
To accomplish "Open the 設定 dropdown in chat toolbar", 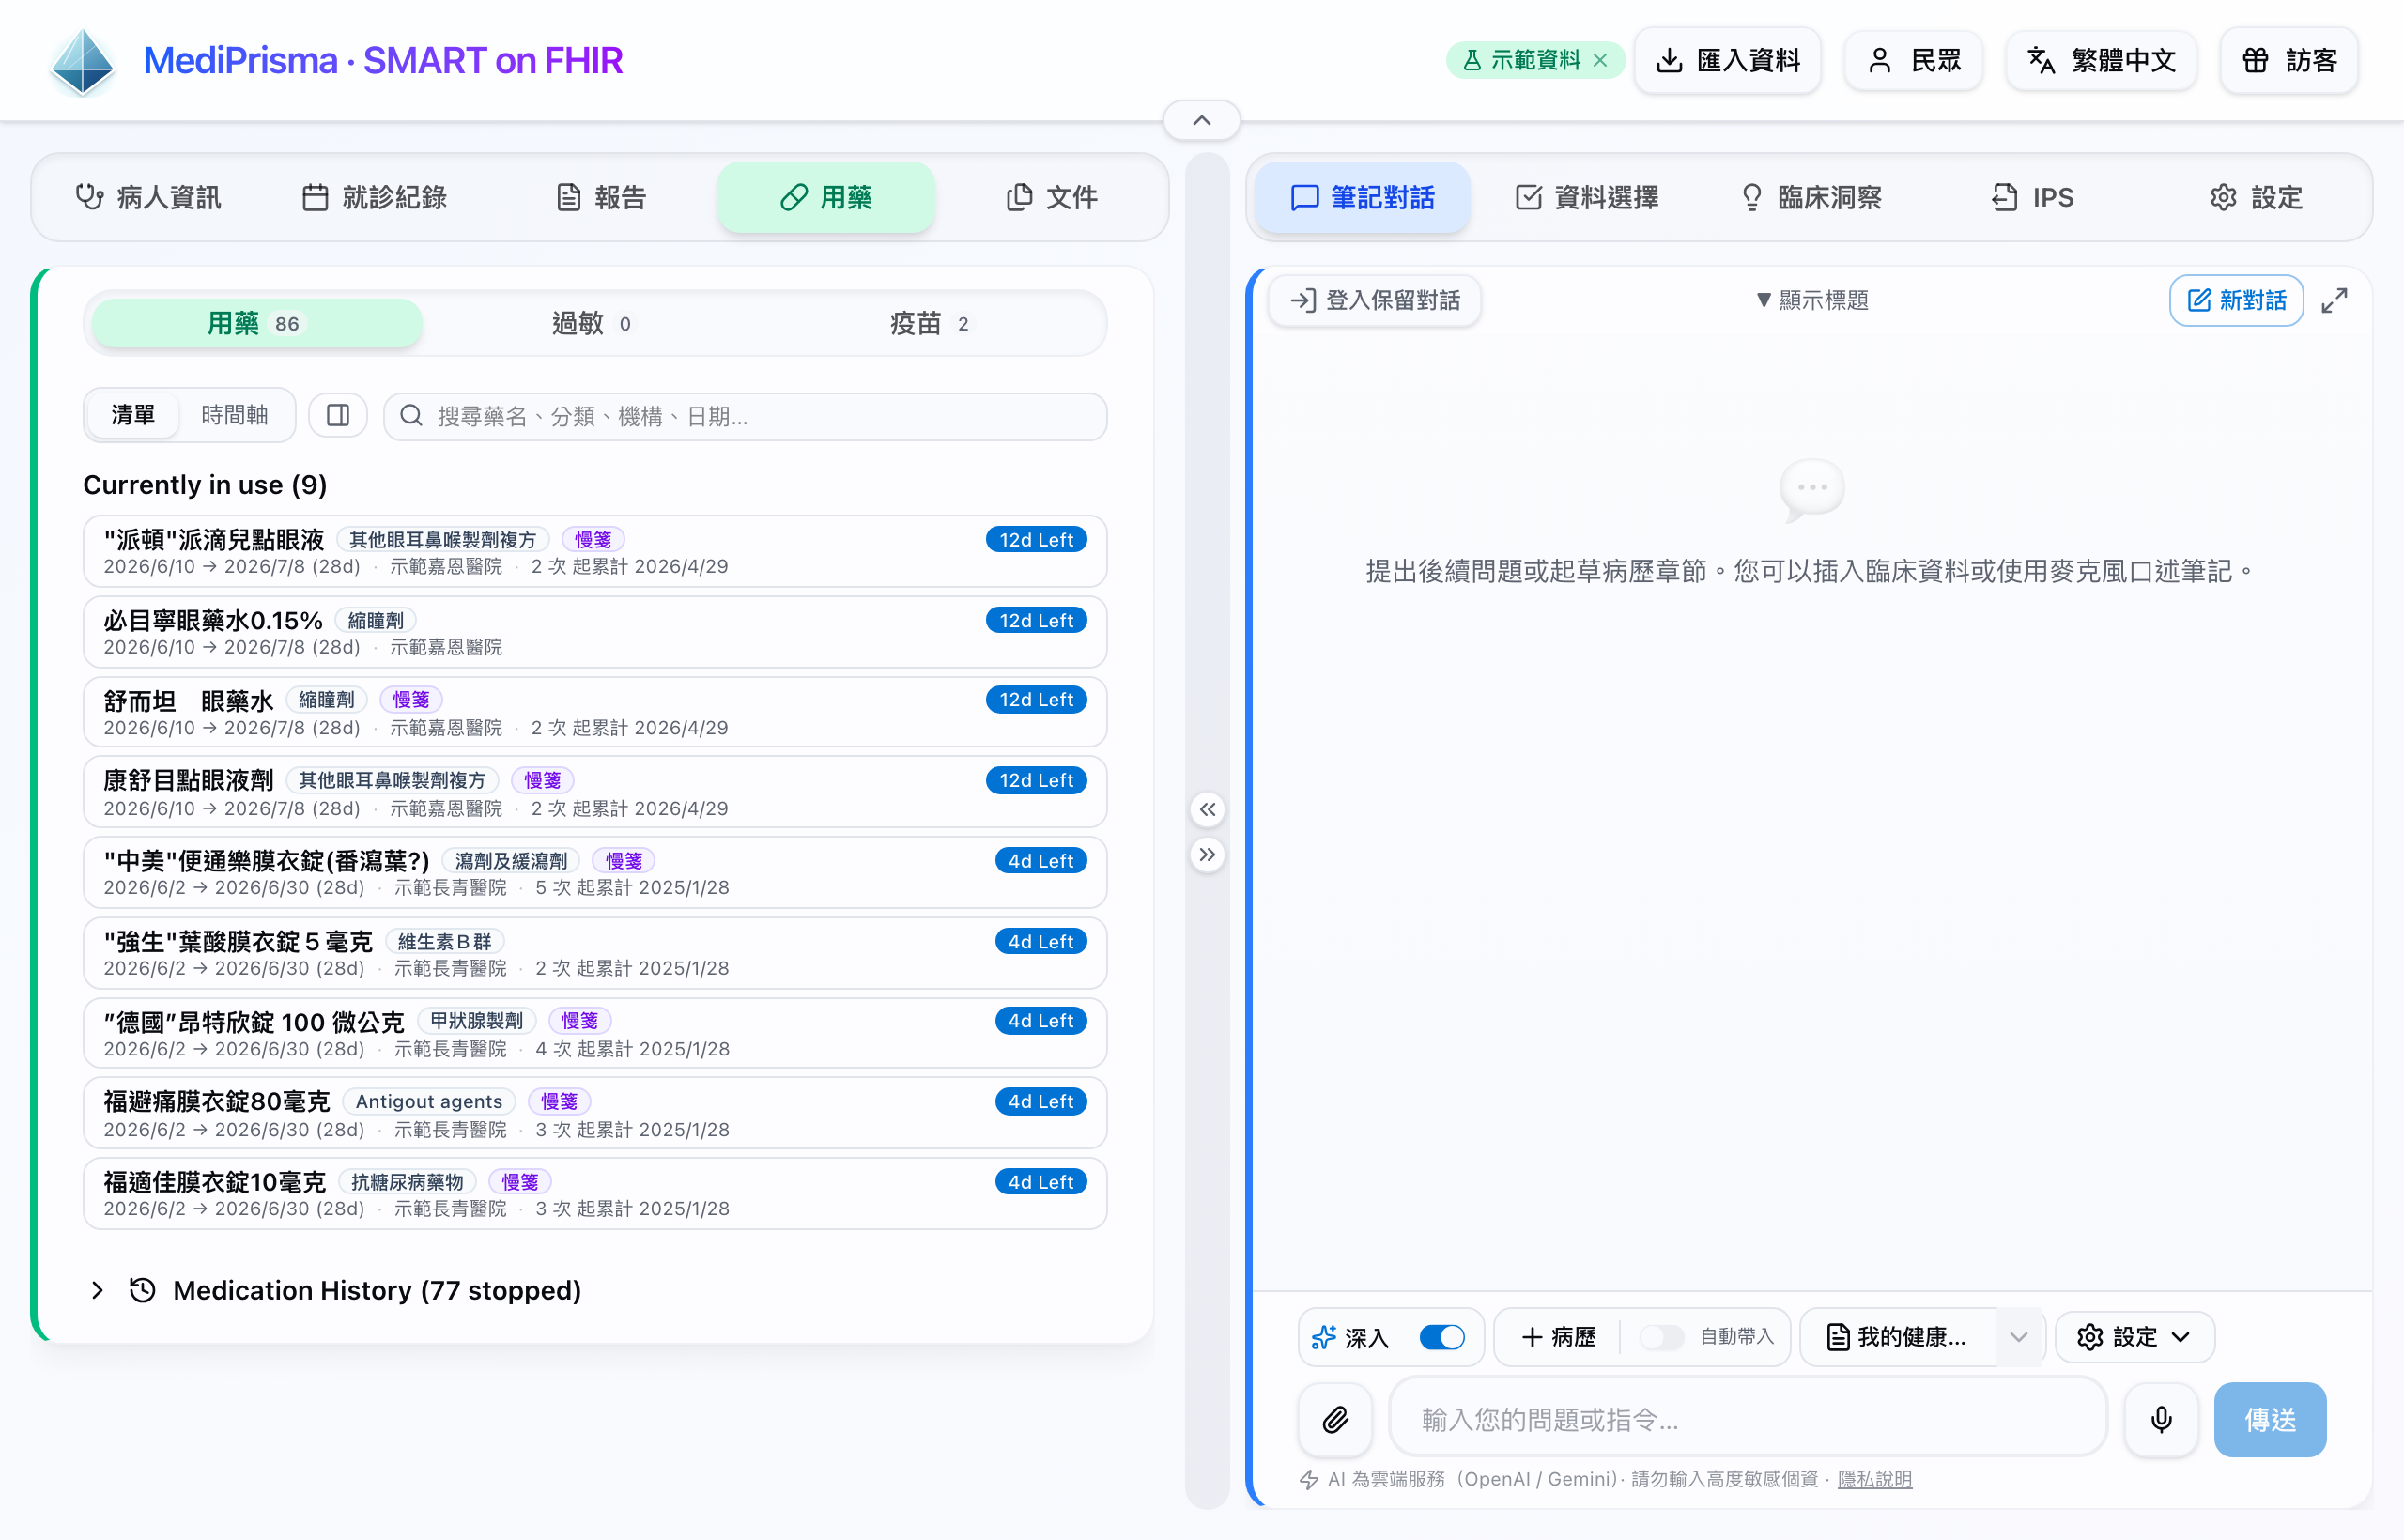I will point(2134,1337).
